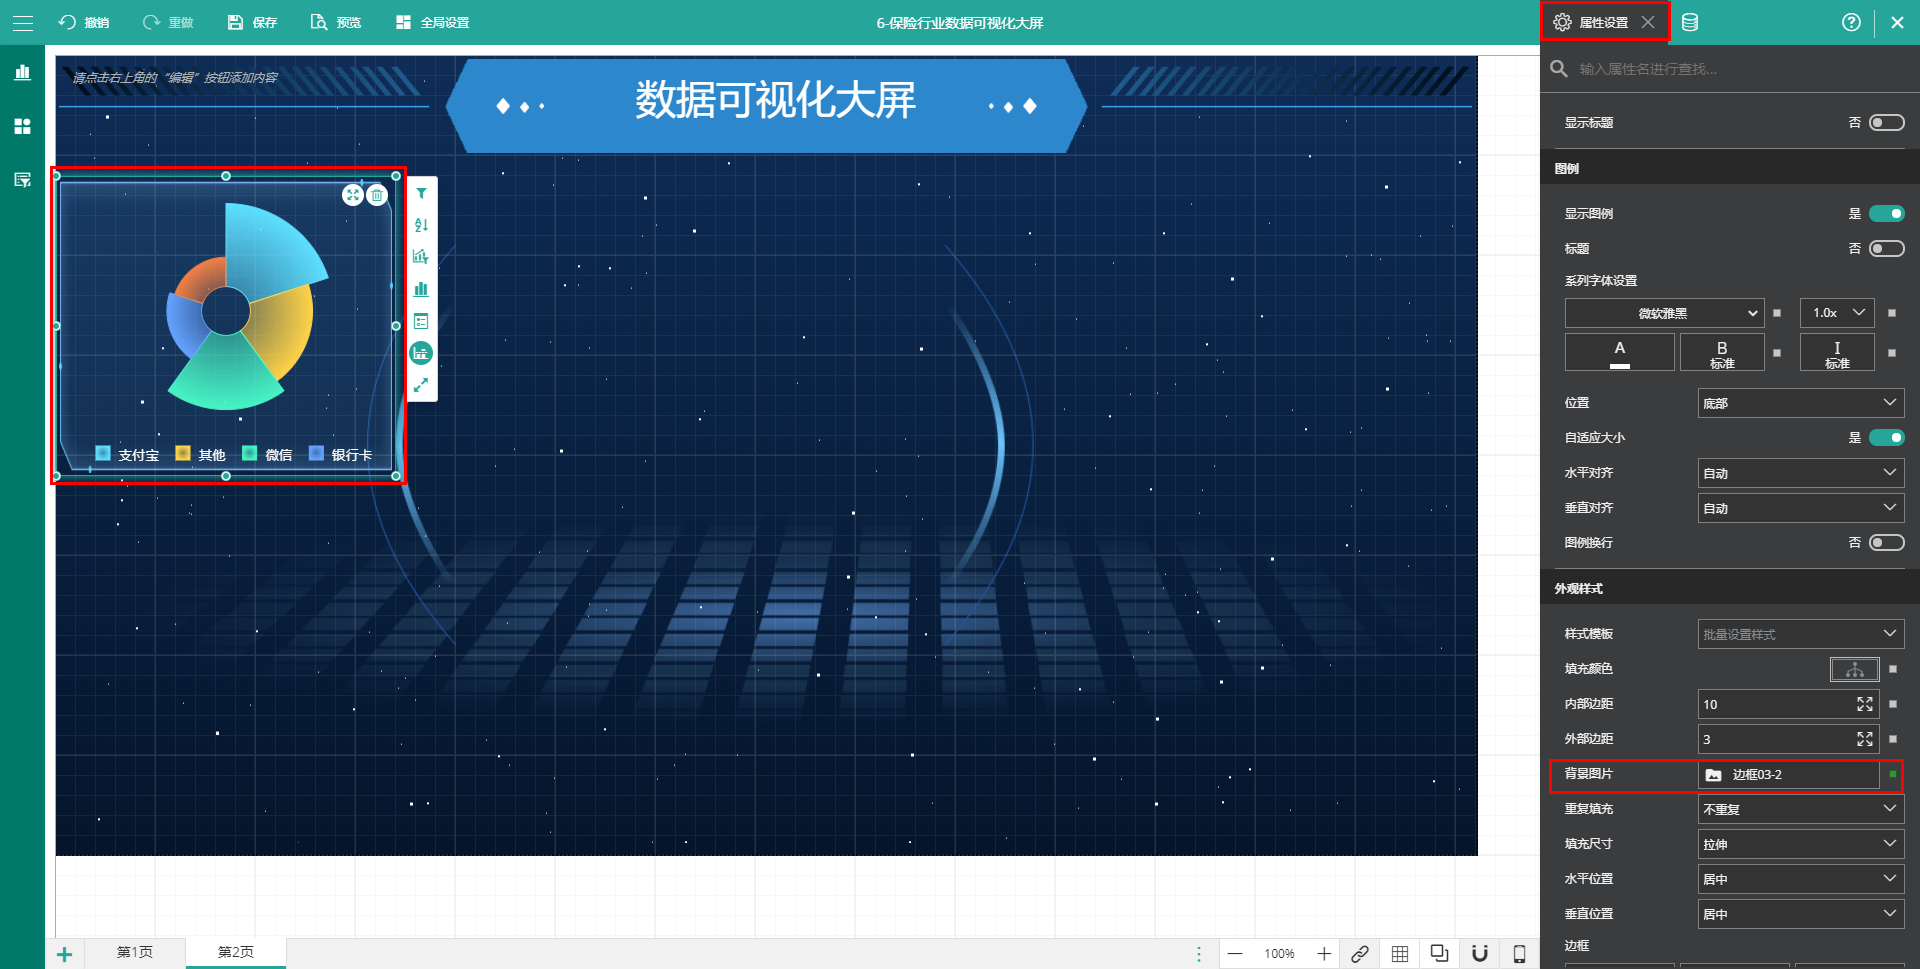Image resolution: width=1920 pixels, height=969 pixels.
Task: Open the help question mark icon
Action: click(1851, 22)
